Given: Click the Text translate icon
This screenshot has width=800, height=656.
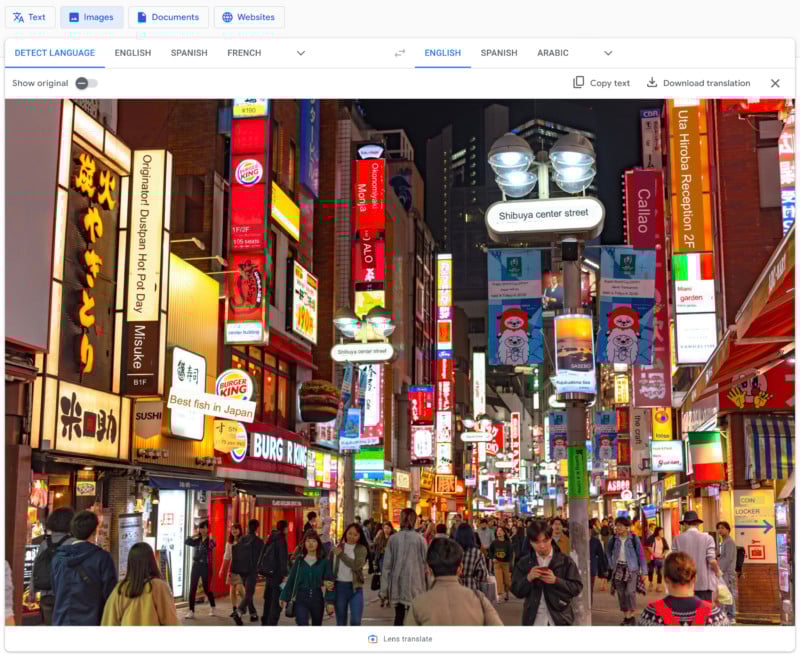Looking at the screenshot, I should point(18,17).
